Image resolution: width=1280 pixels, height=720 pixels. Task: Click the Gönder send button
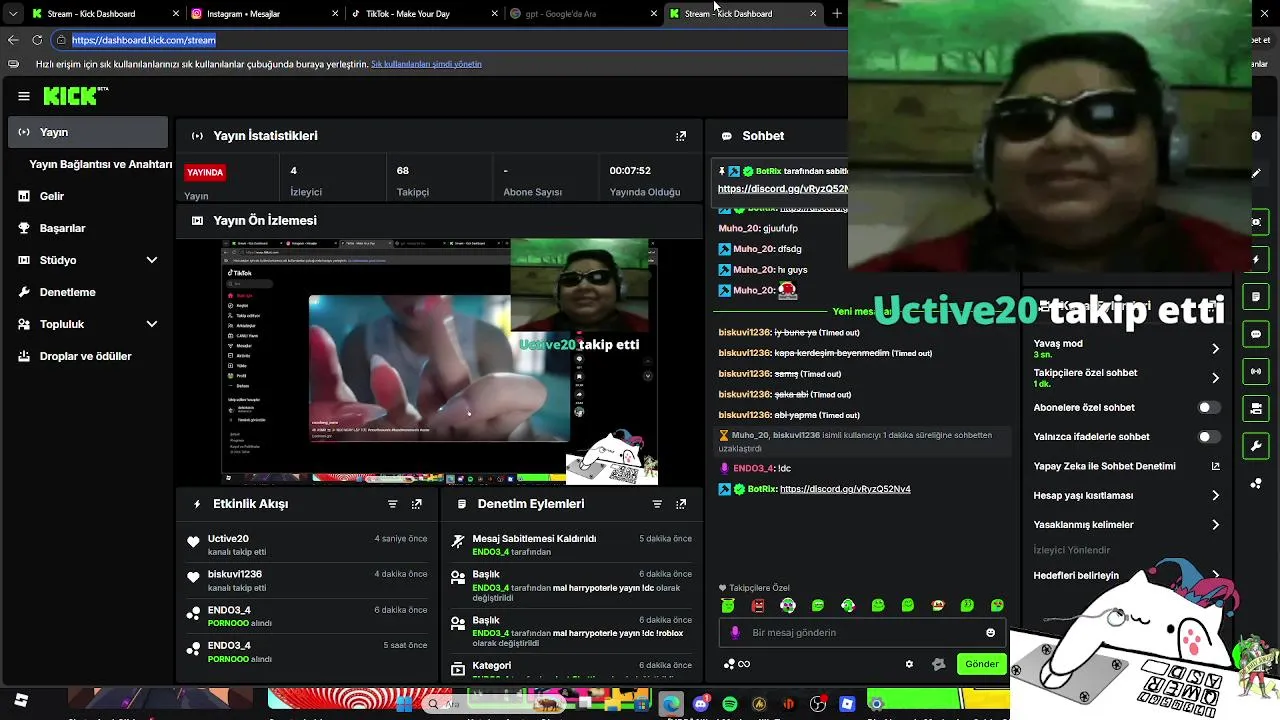pyautogui.click(x=981, y=664)
